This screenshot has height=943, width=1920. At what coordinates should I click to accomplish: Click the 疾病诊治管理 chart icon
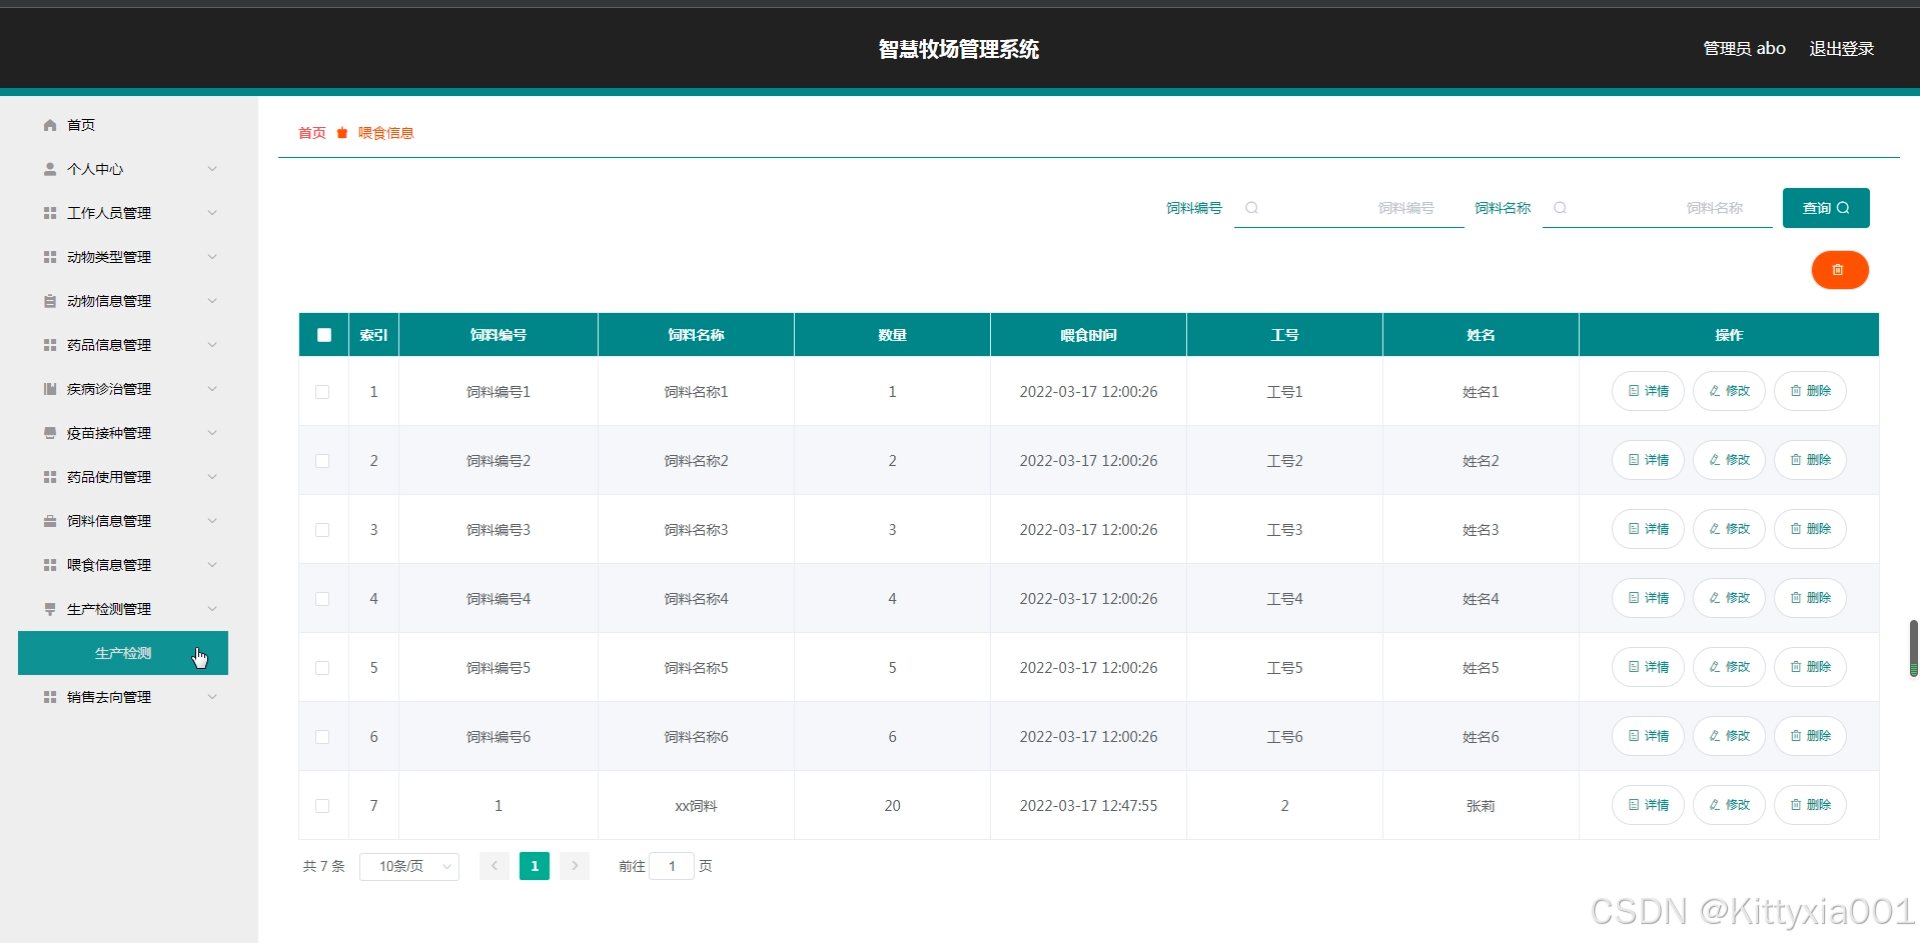pos(50,389)
